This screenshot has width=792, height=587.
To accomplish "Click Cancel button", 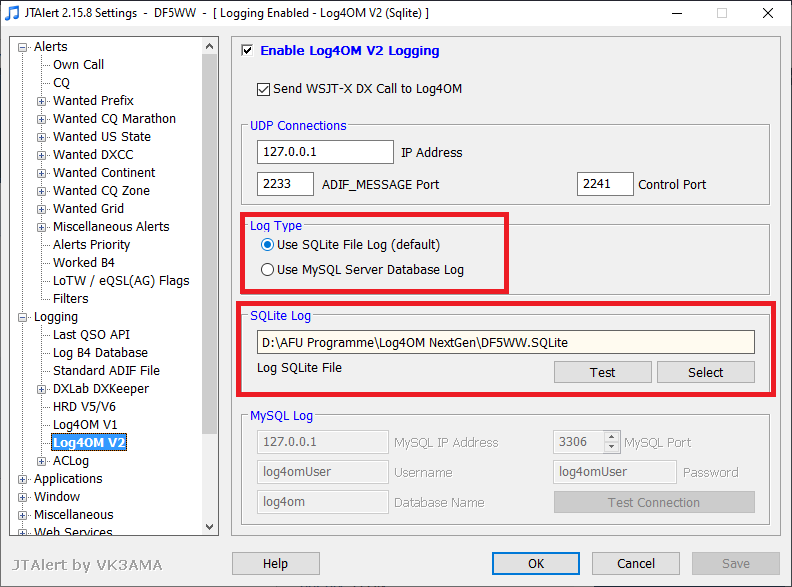I will pyautogui.click(x=636, y=563).
